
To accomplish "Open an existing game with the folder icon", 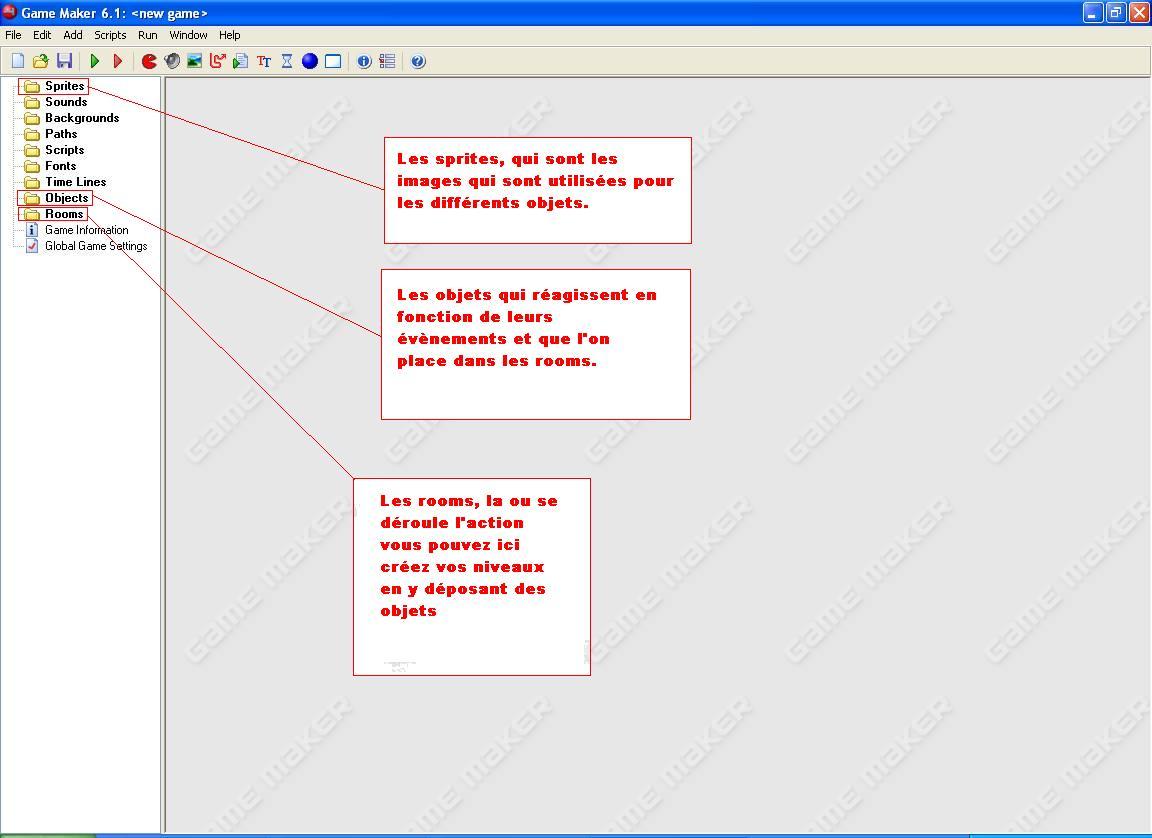I will point(41,61).
